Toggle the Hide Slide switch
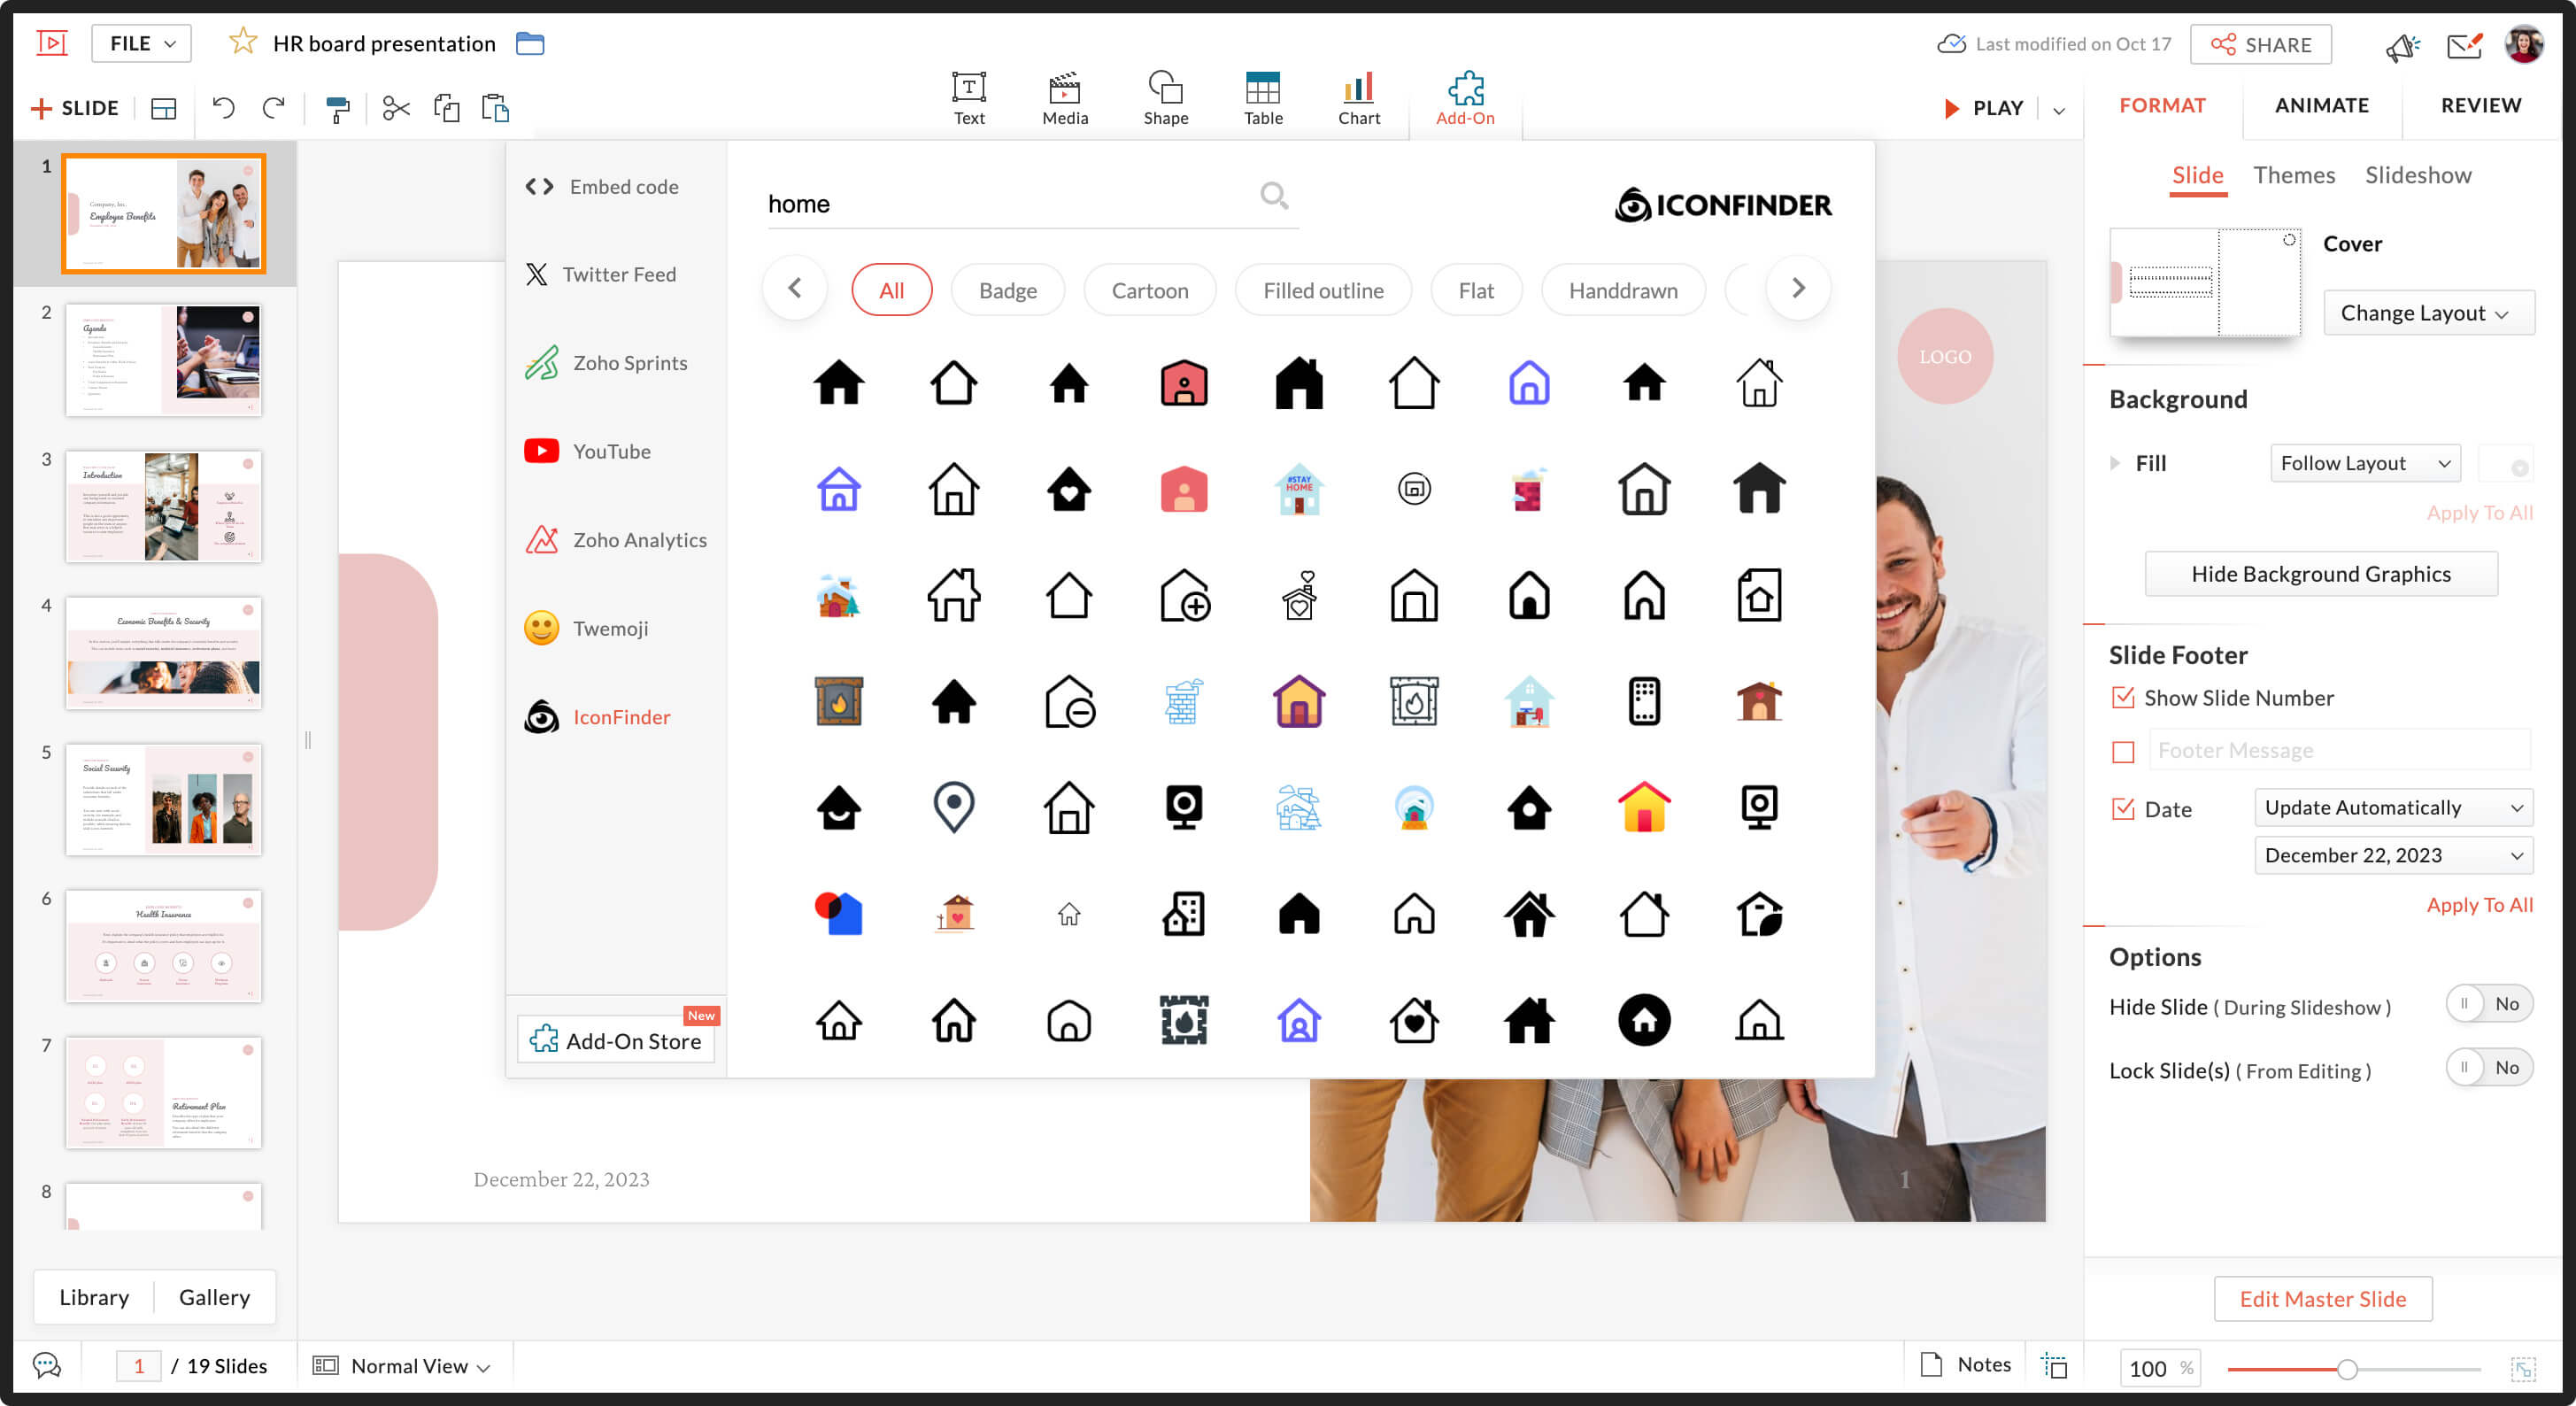Image resolution: width=2576 pixels, height=1406 pixels. 2488,1004
